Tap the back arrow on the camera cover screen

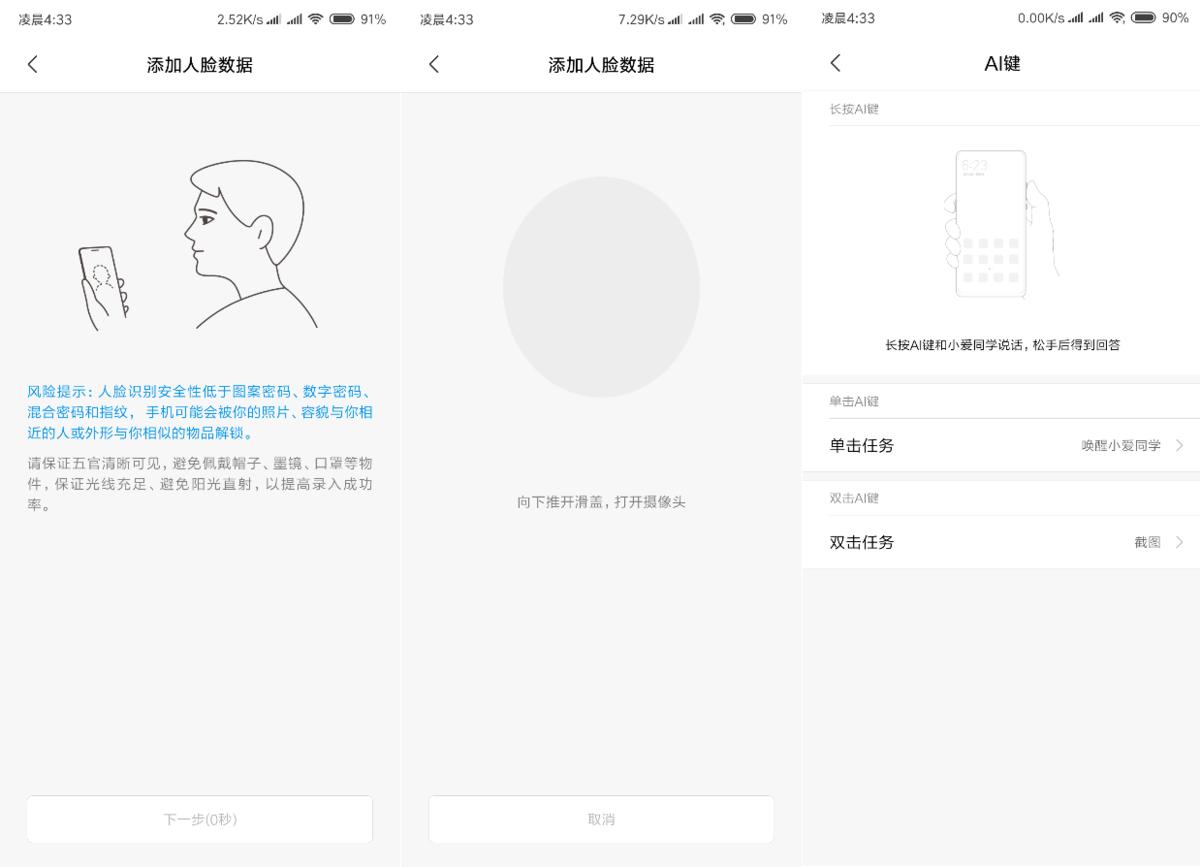[x=433, y=63]
